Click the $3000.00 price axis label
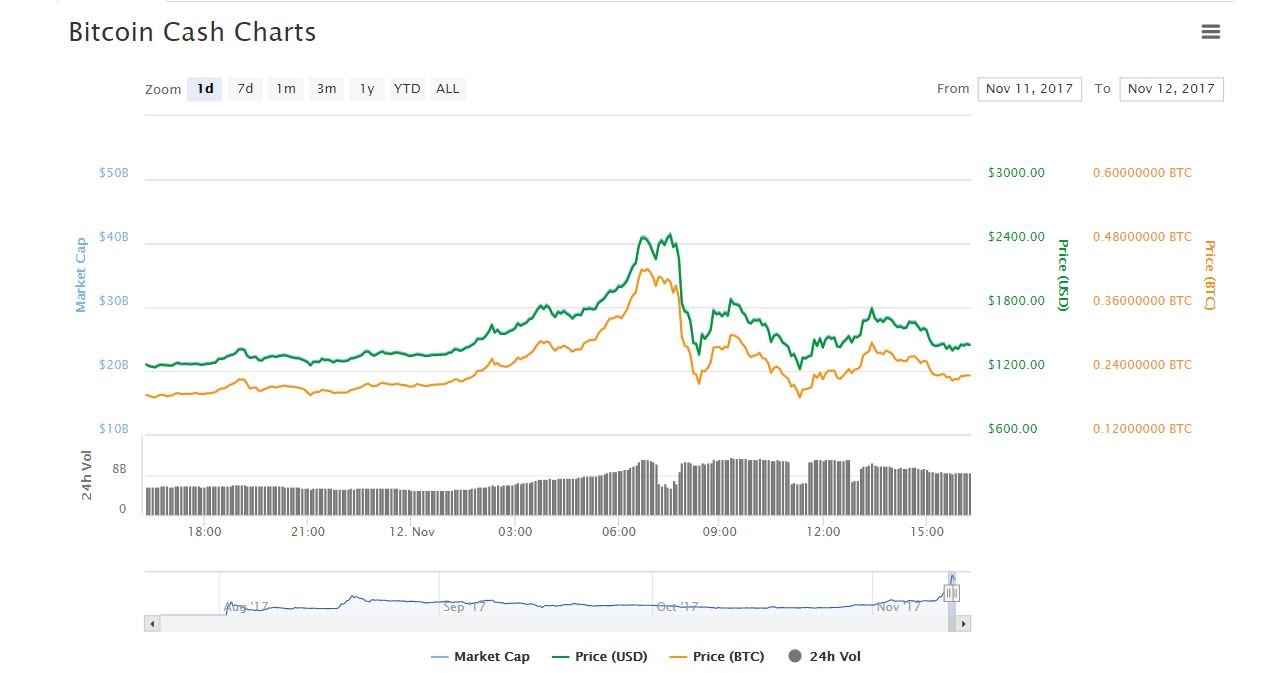 click(1016, 173)
